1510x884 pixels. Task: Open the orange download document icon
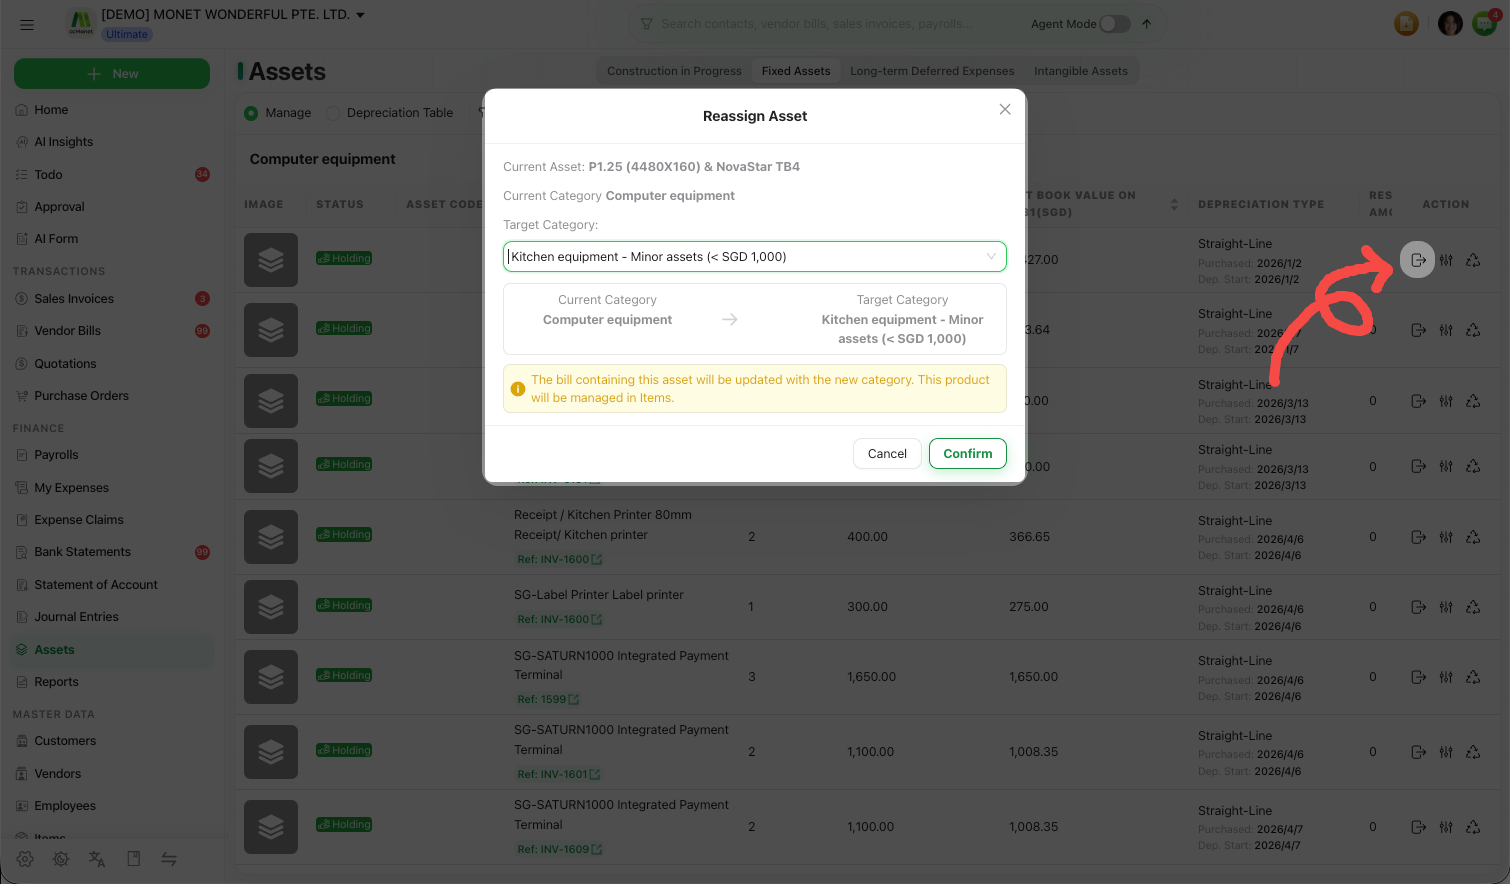tap(1407, 24)
